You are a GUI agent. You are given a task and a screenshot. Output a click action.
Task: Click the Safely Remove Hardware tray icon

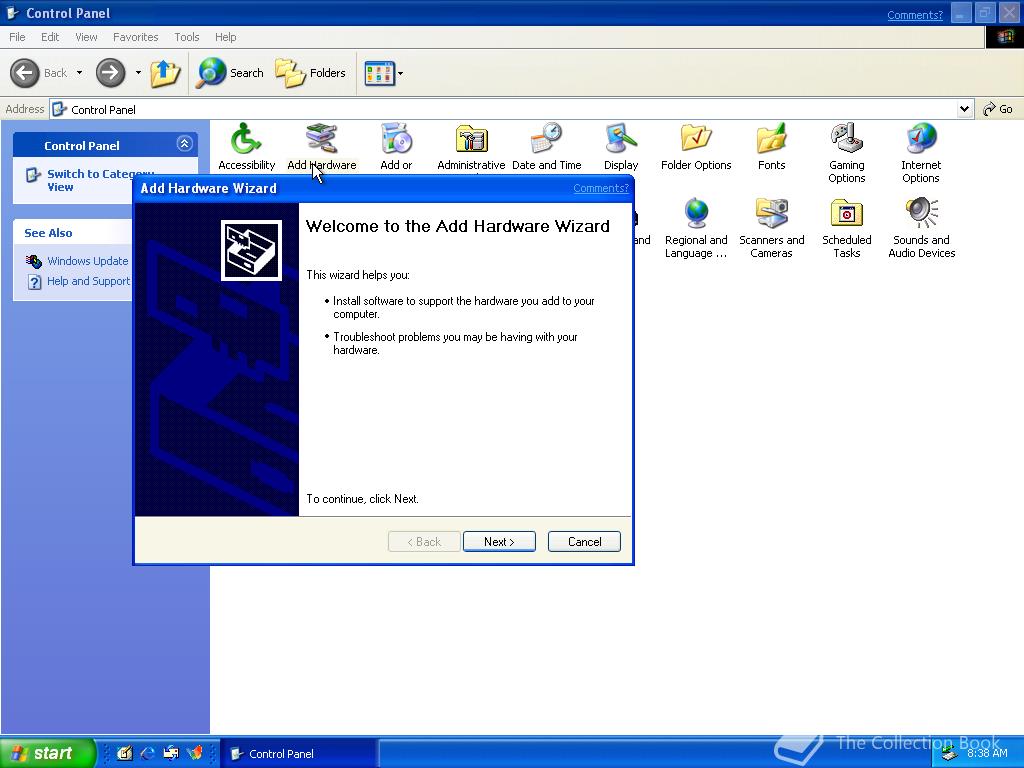tap(948, 754)
